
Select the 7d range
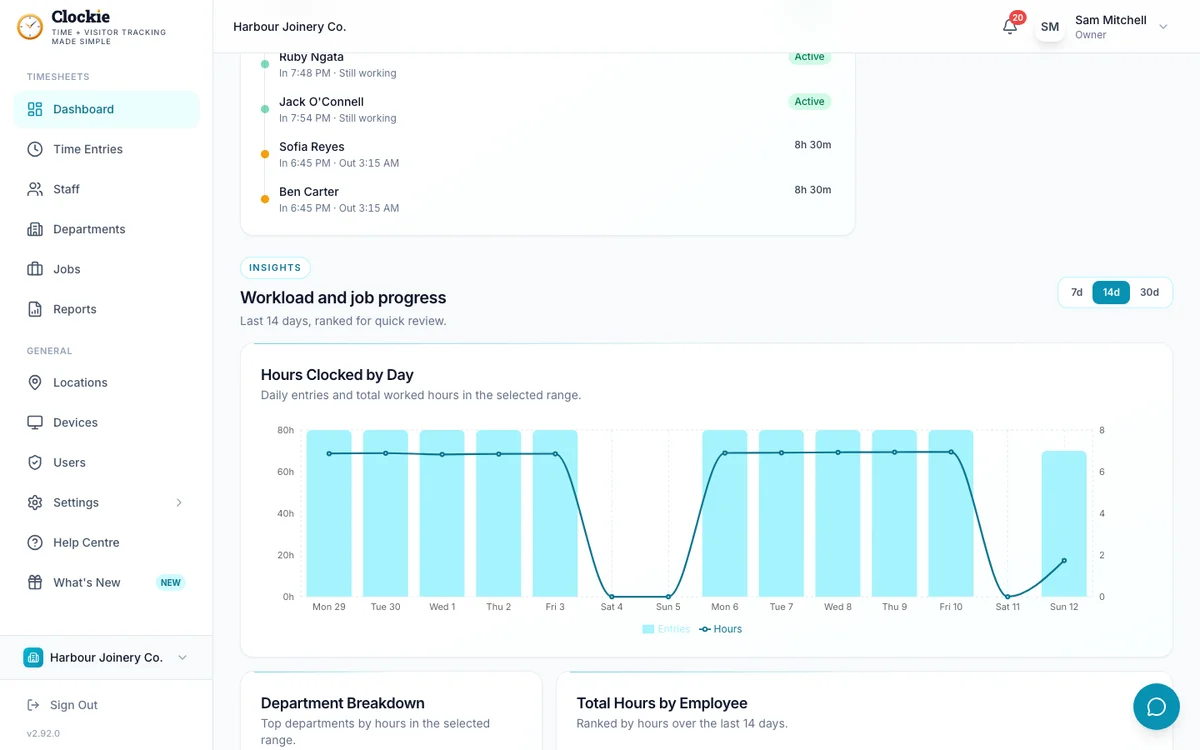pyautogui.click(x=1077, y=292)
